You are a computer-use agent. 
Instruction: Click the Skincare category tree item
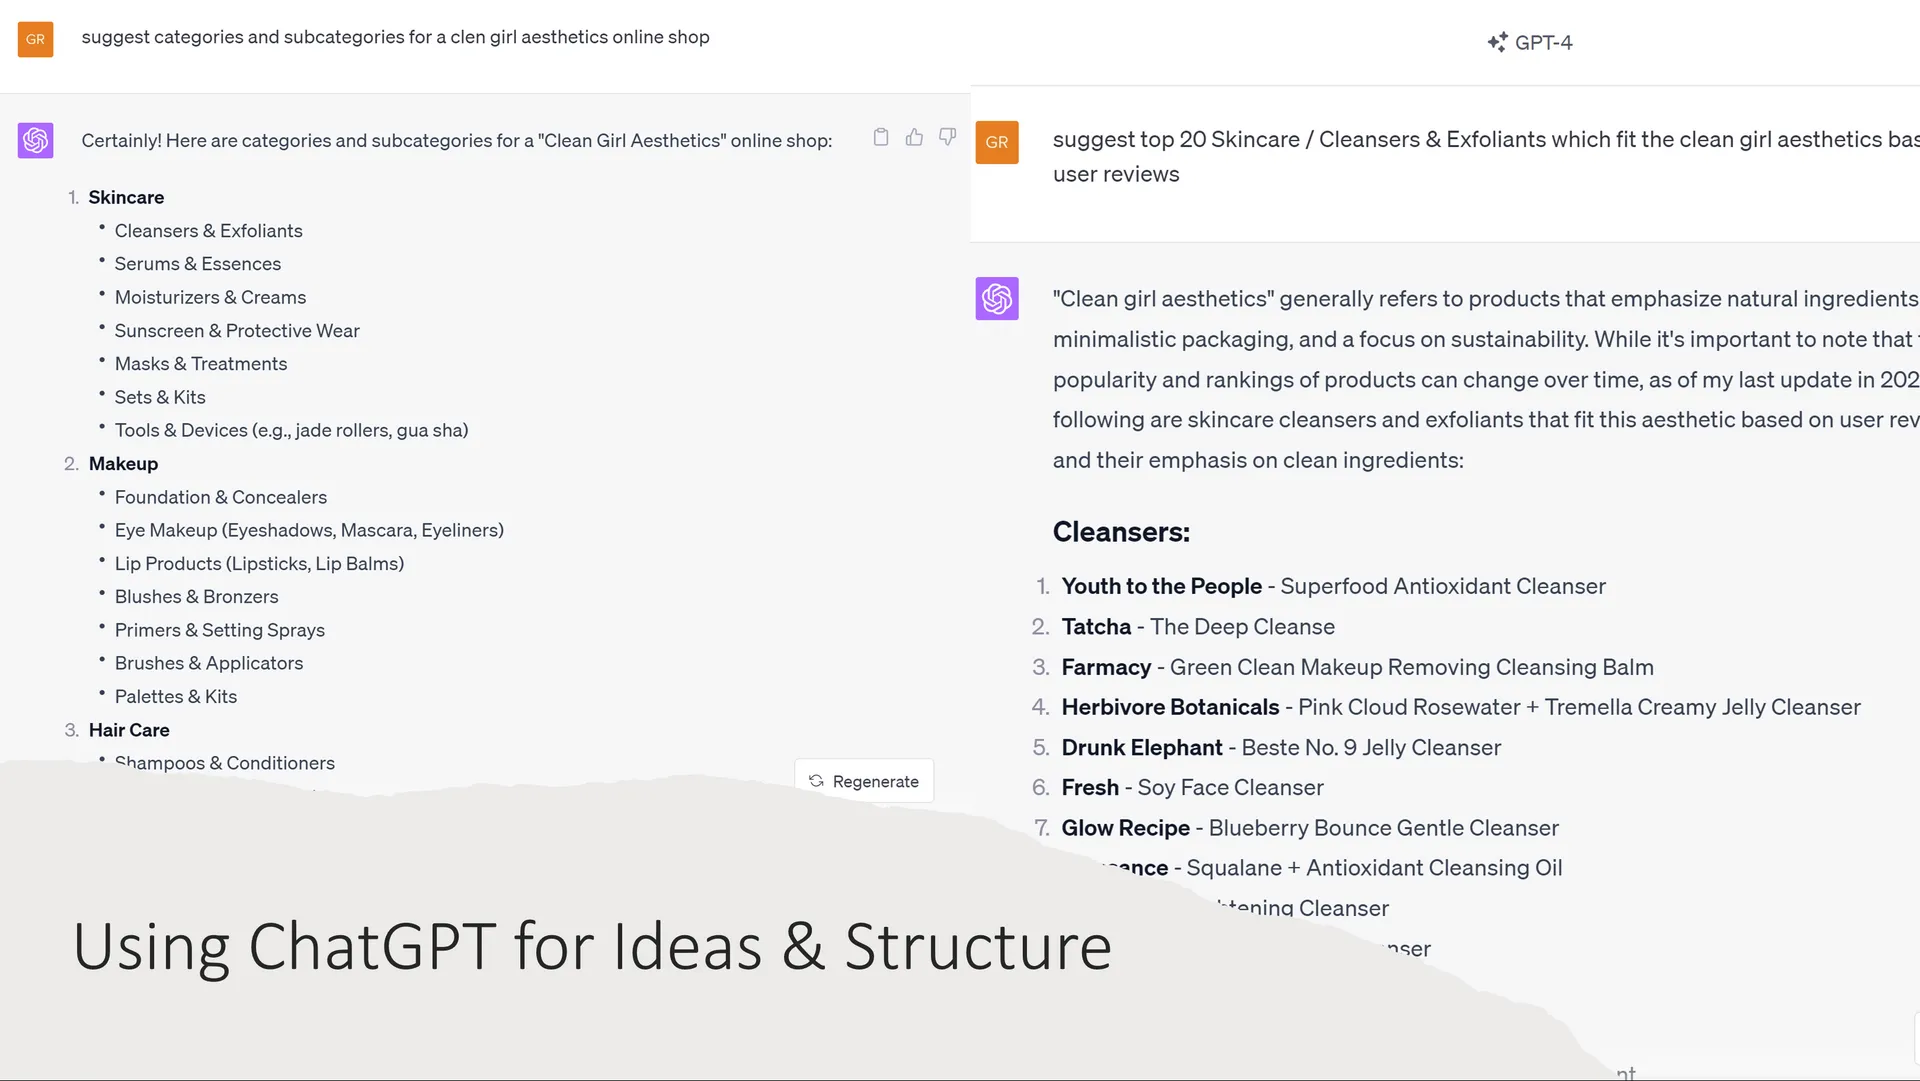(125, 196)
